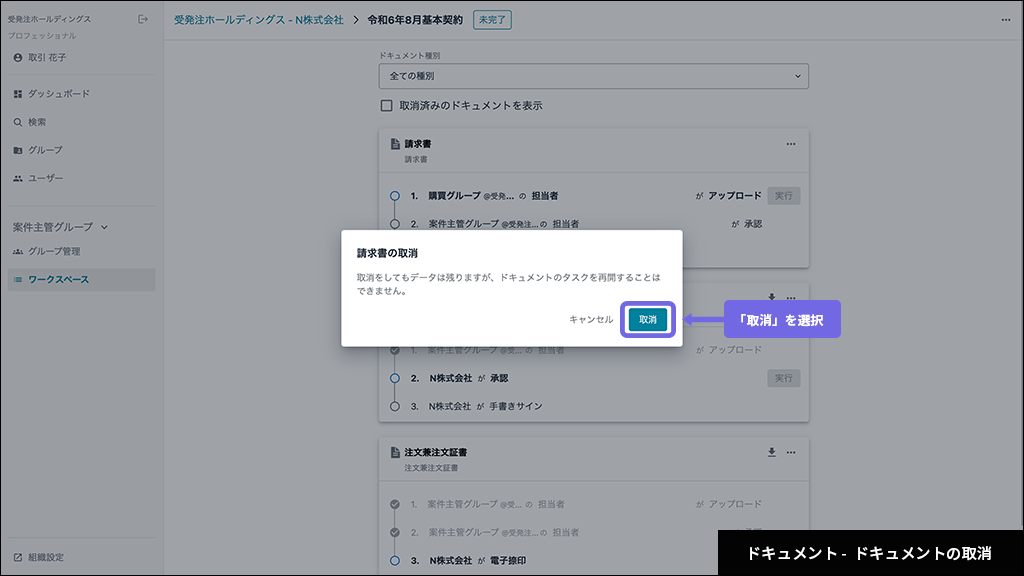The height and width of the screenshot is (576, 1024).
Task: Click the 組織設定 external link icon
Action: tap(18, 557)
